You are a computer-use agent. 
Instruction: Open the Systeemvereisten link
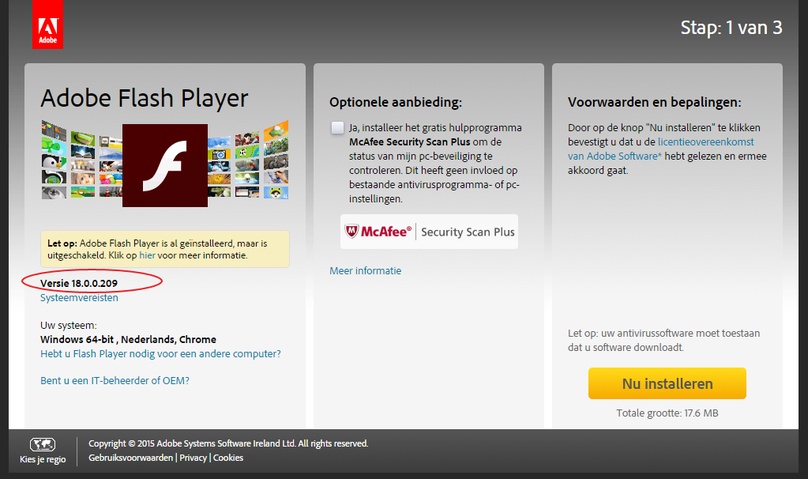click(79, 298)
